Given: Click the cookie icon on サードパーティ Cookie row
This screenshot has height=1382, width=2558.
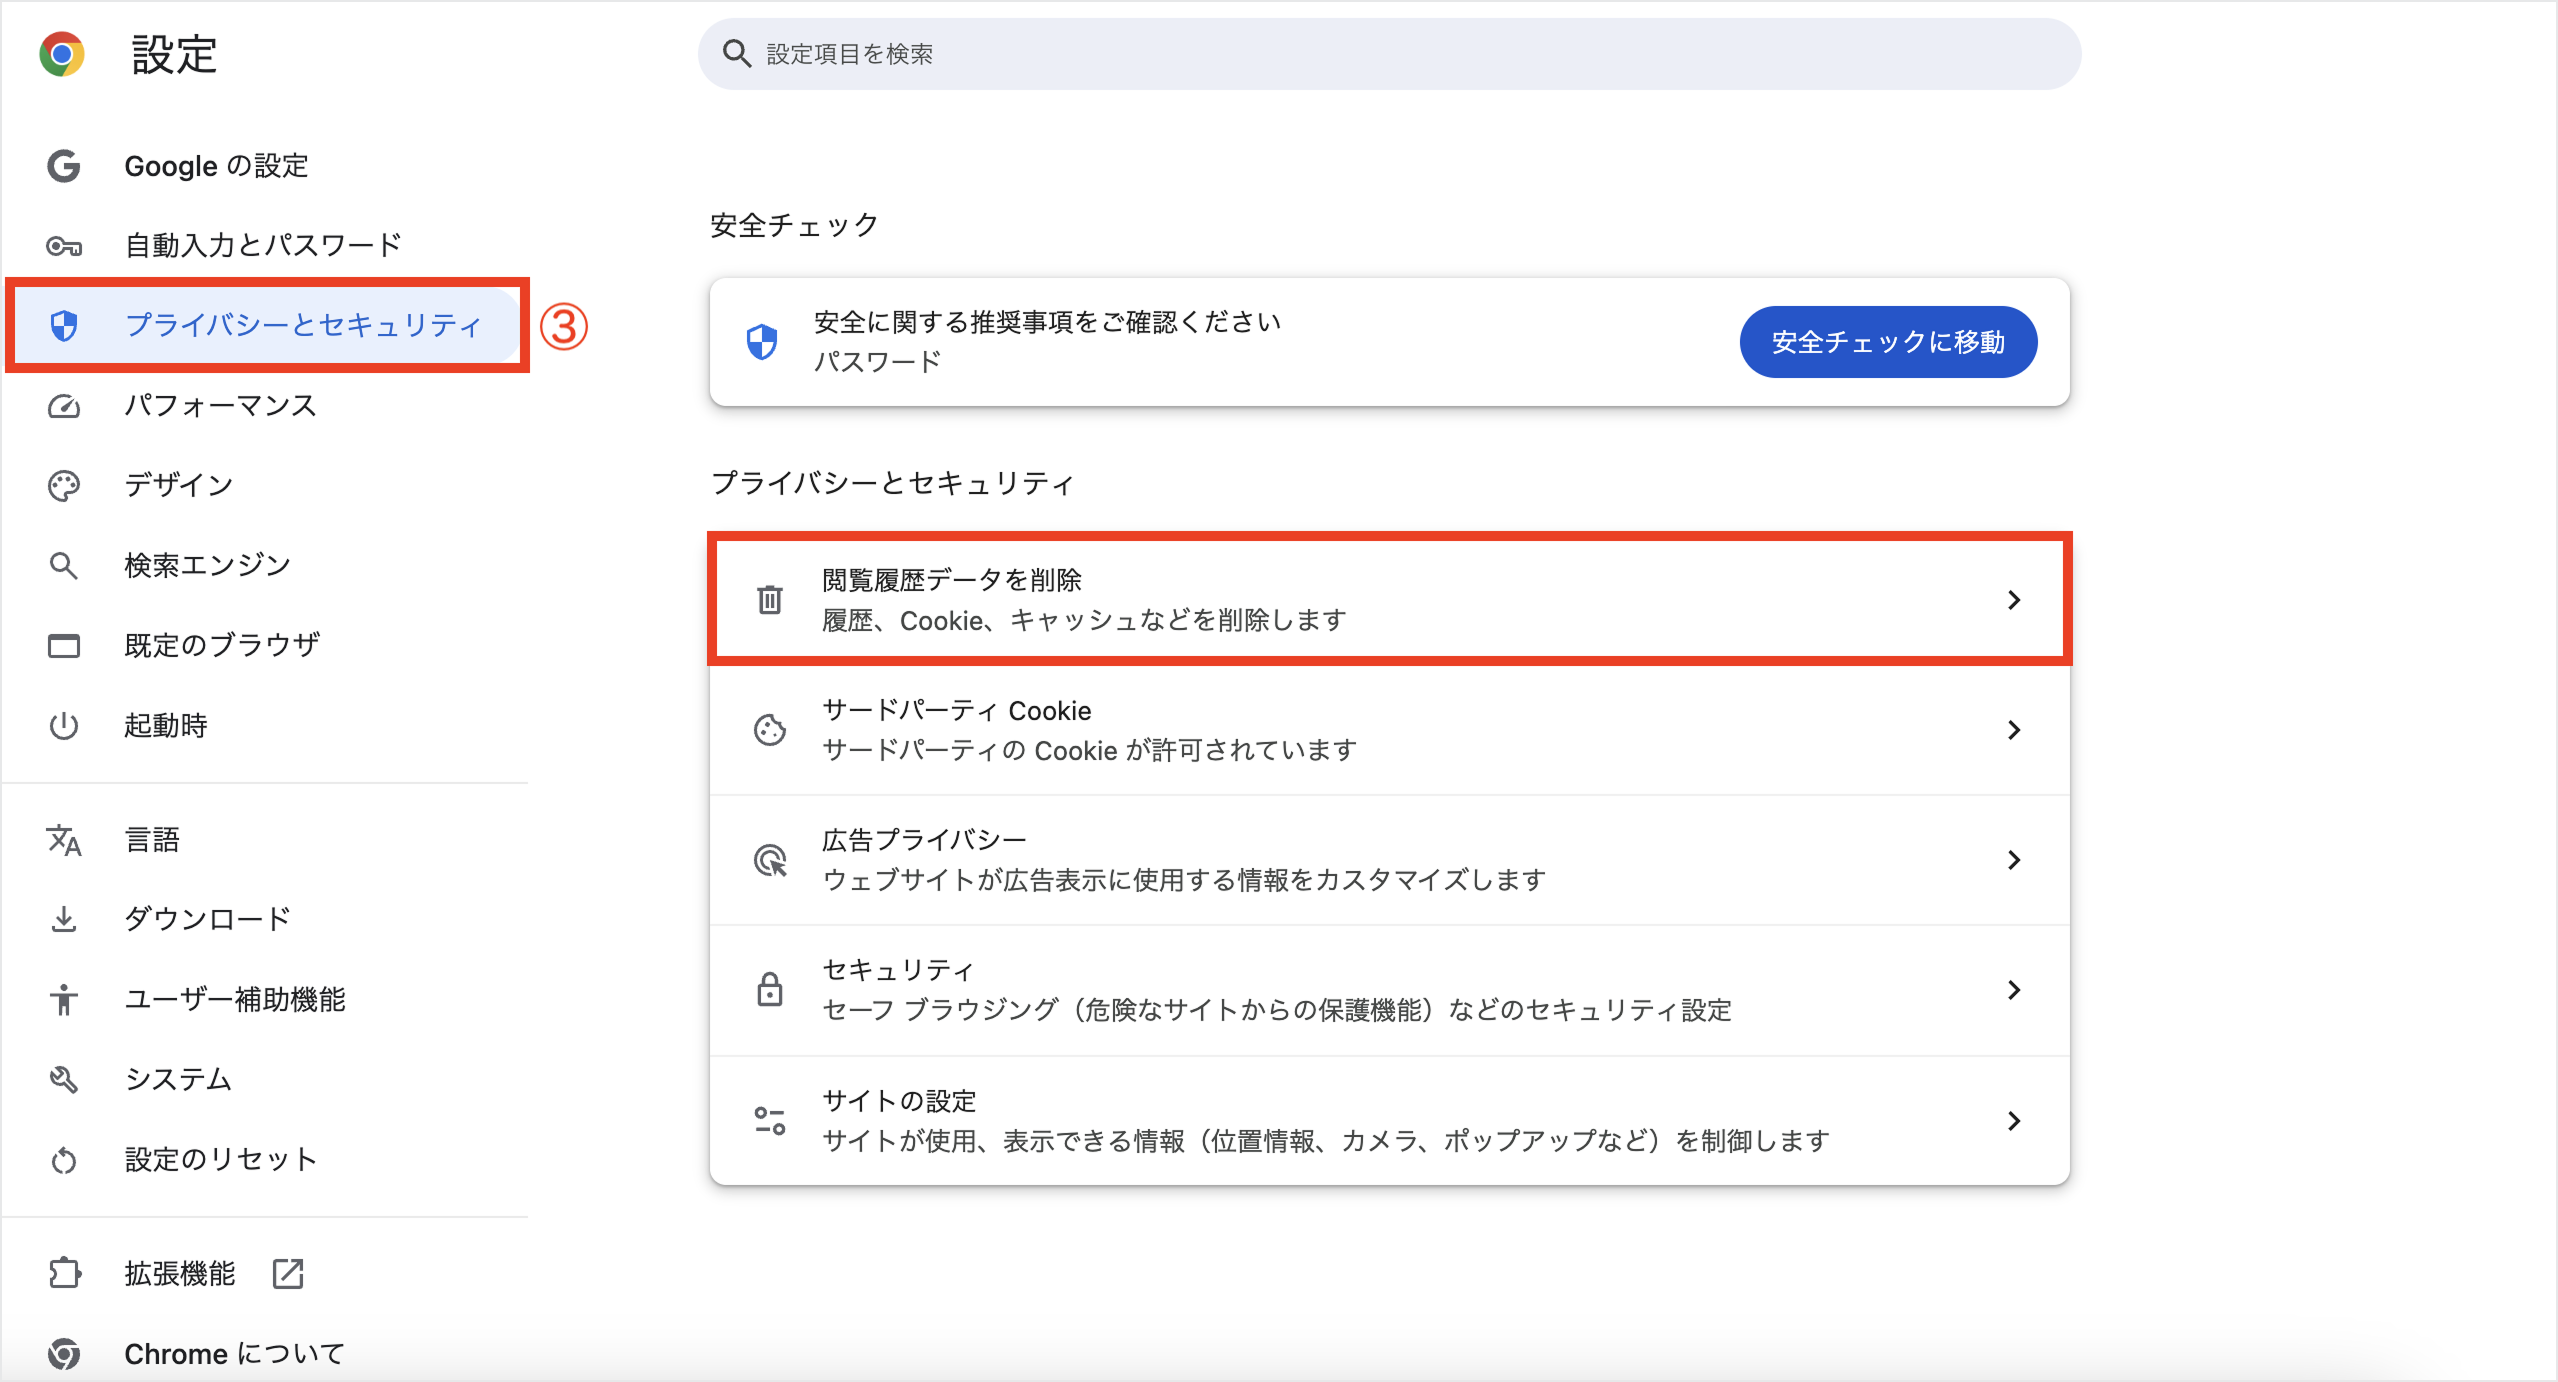Looking at the screenshot, I should [x=769, y=729].
